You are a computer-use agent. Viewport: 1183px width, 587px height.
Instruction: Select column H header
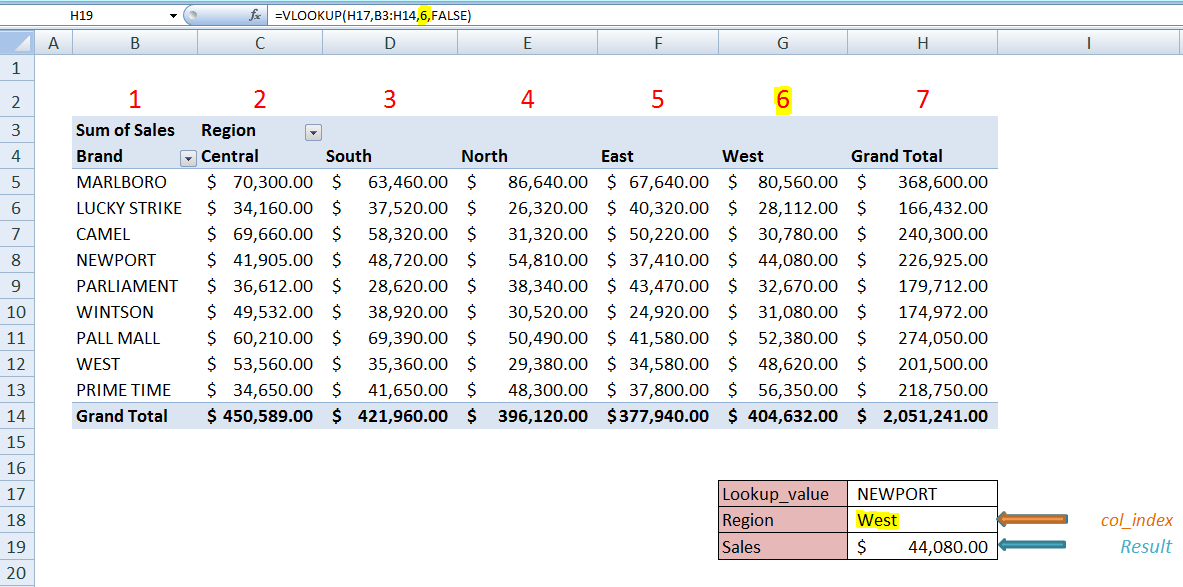tap(923, 44)
